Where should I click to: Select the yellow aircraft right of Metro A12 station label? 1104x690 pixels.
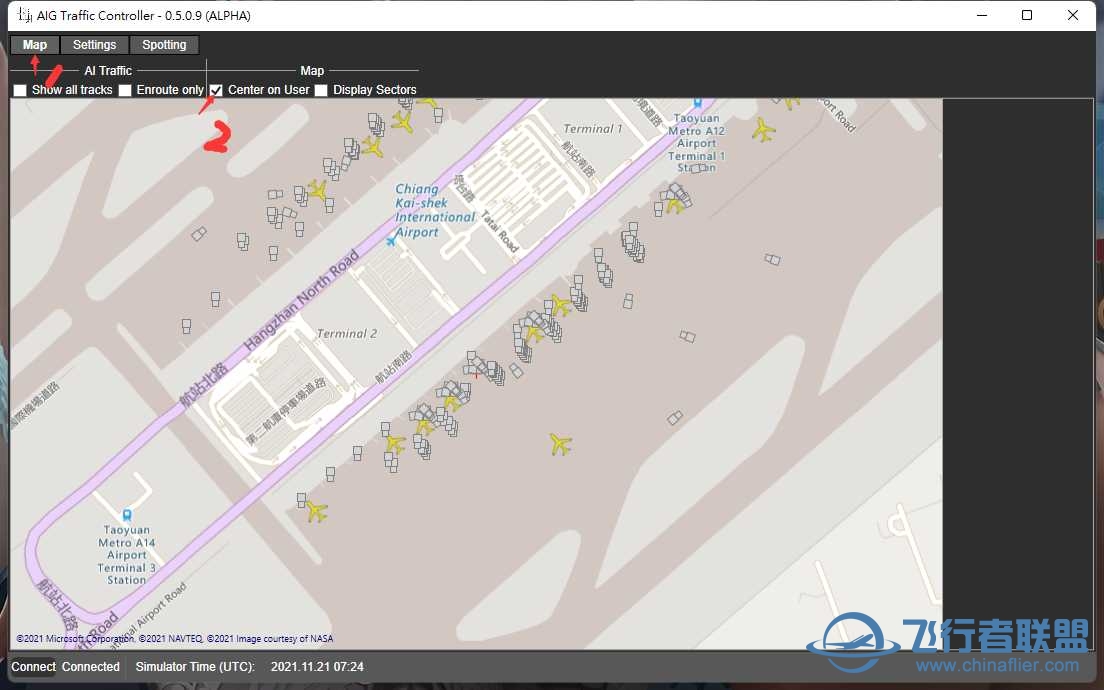tap(763, 130)
